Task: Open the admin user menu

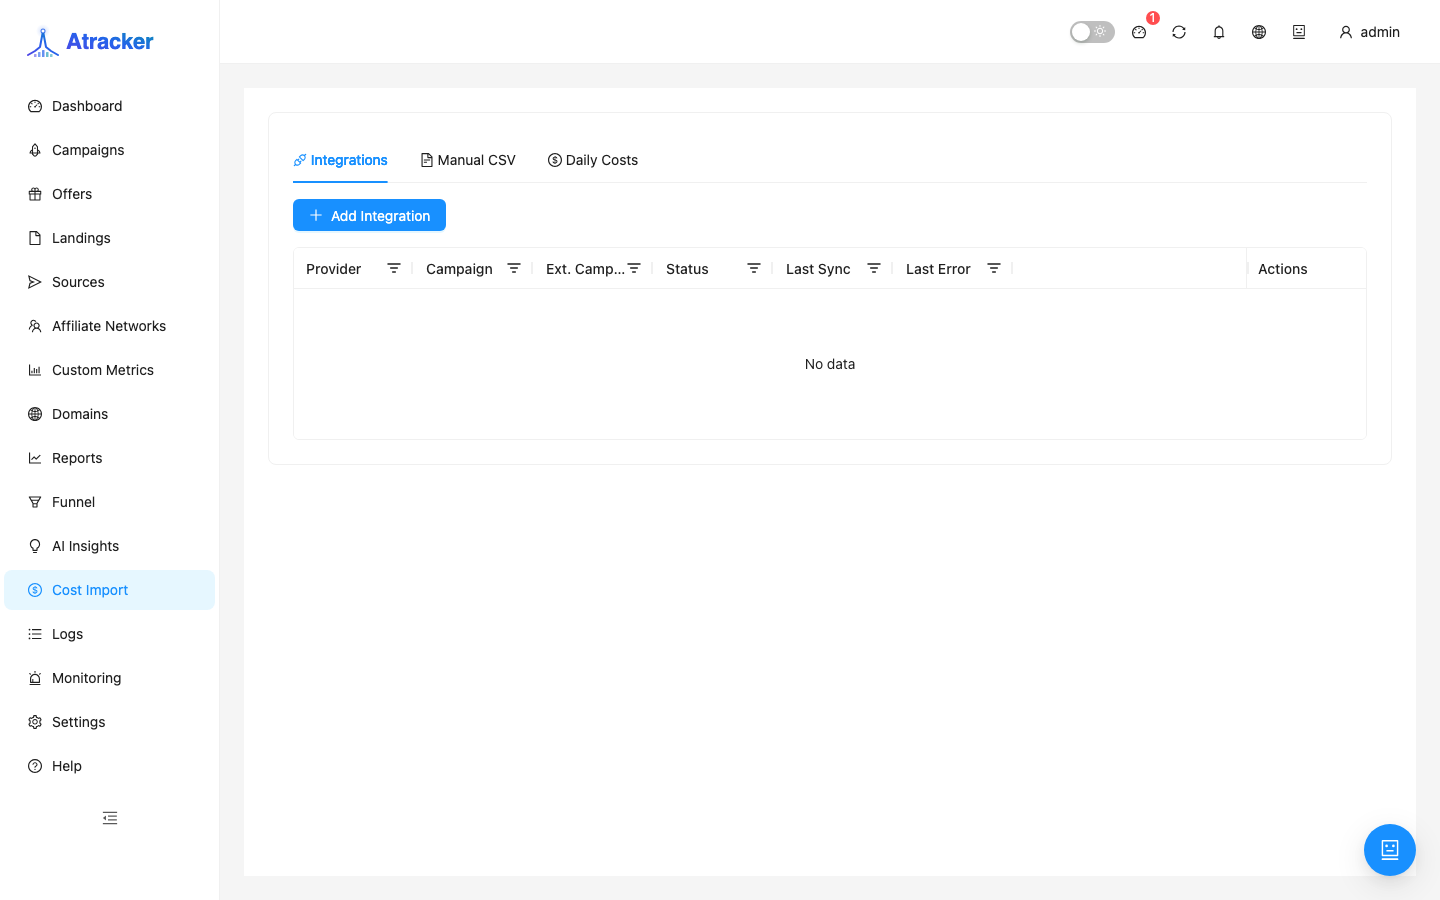Action: (1369, 32)
